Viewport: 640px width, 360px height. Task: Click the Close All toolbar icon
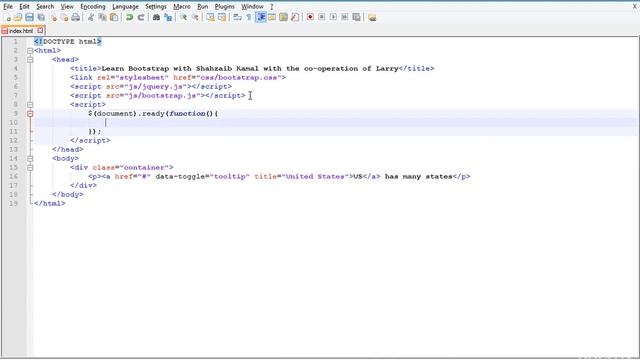64,17
